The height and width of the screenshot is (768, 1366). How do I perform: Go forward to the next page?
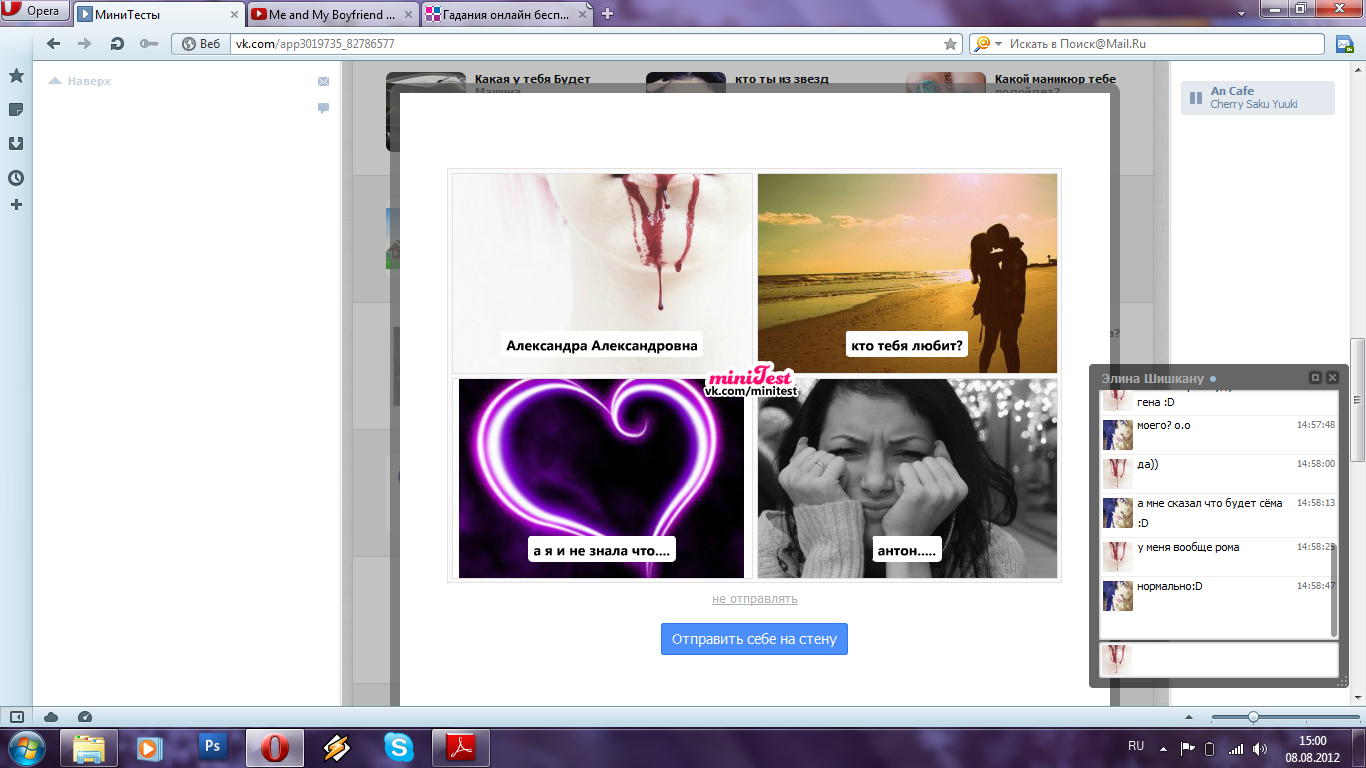(85, 44)
